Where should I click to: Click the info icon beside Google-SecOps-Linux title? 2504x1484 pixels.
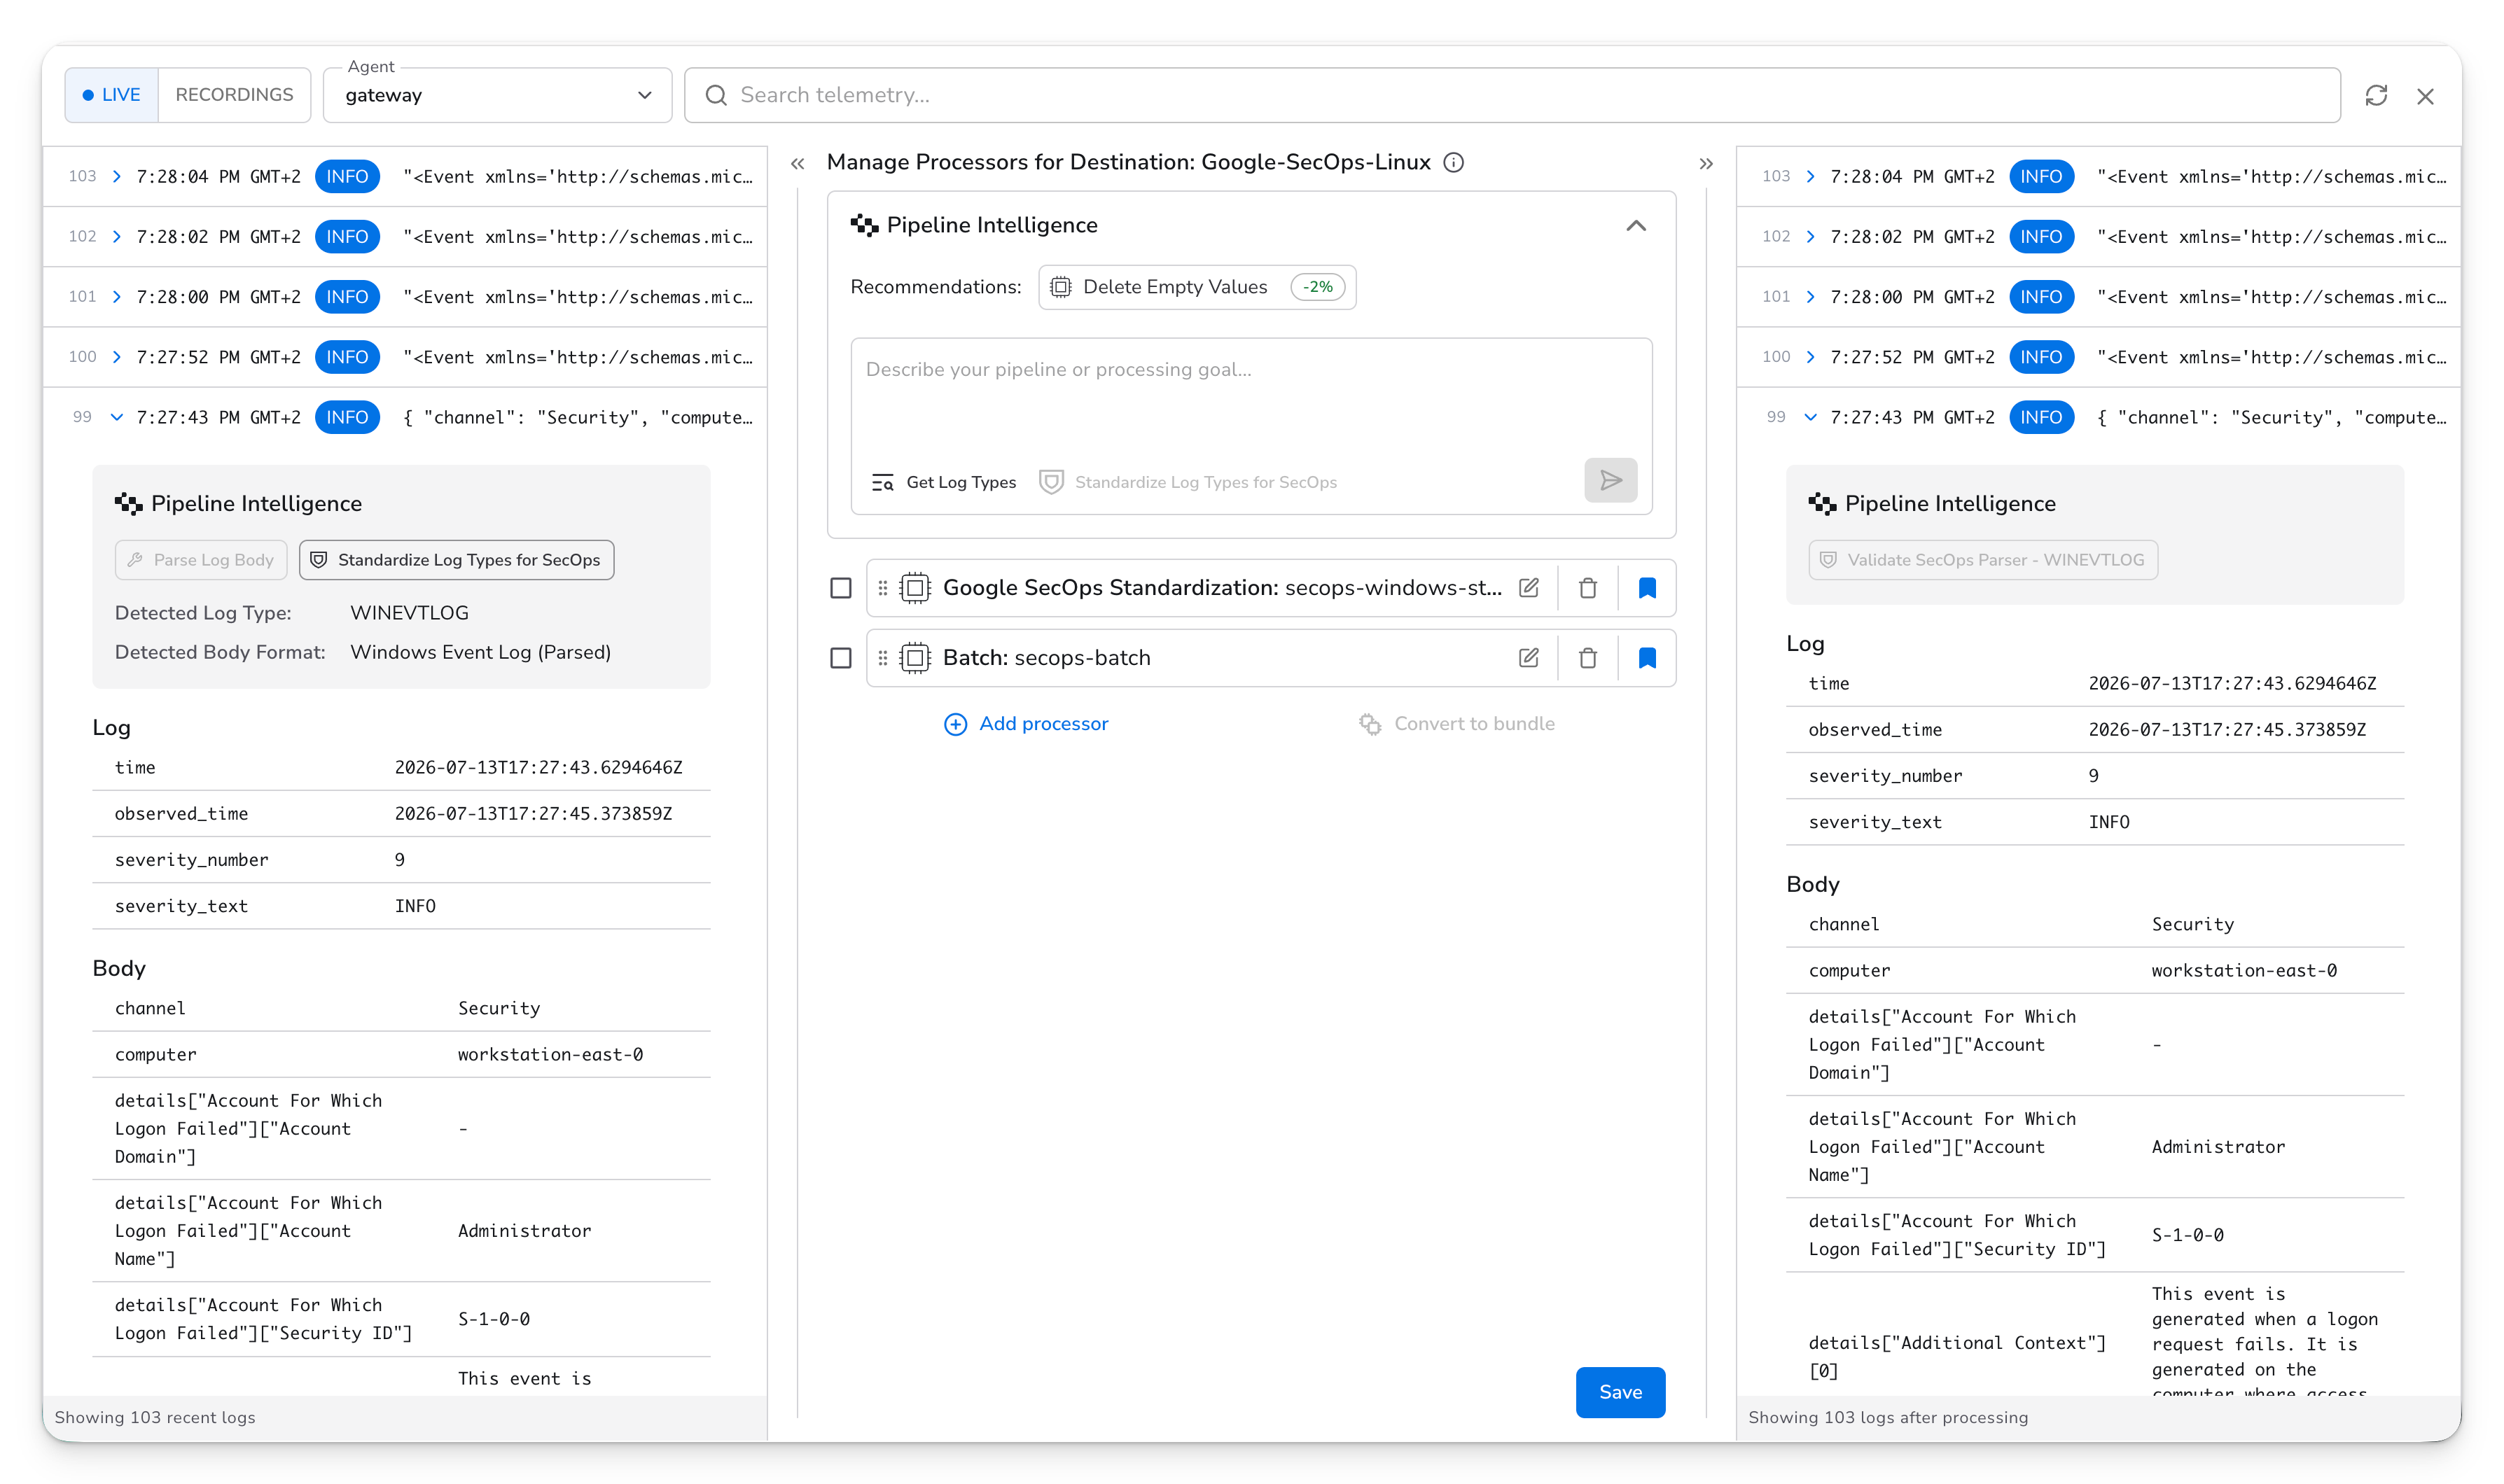point(1454,162)
